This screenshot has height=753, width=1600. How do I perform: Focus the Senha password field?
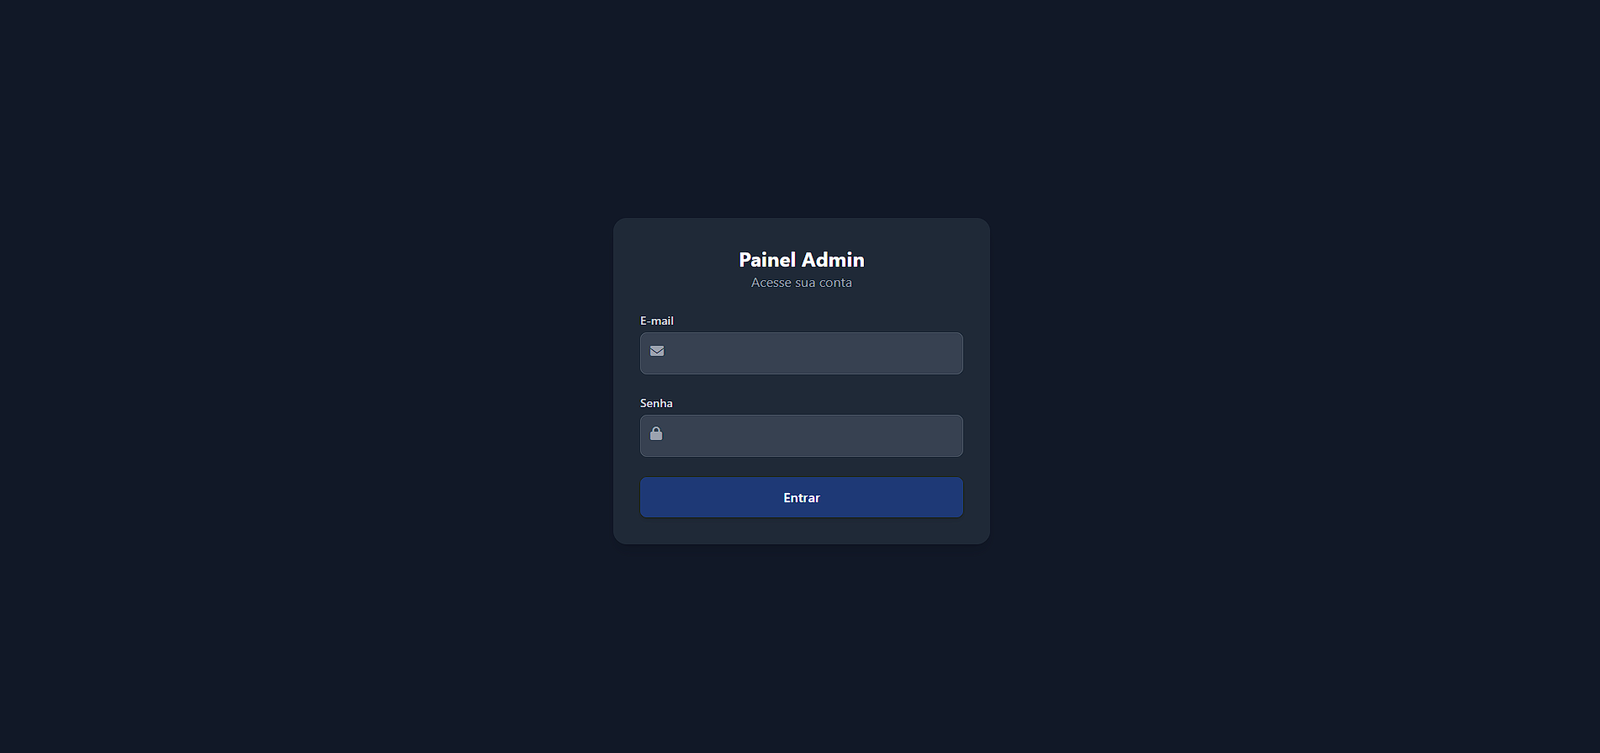[x=810, y=436]
